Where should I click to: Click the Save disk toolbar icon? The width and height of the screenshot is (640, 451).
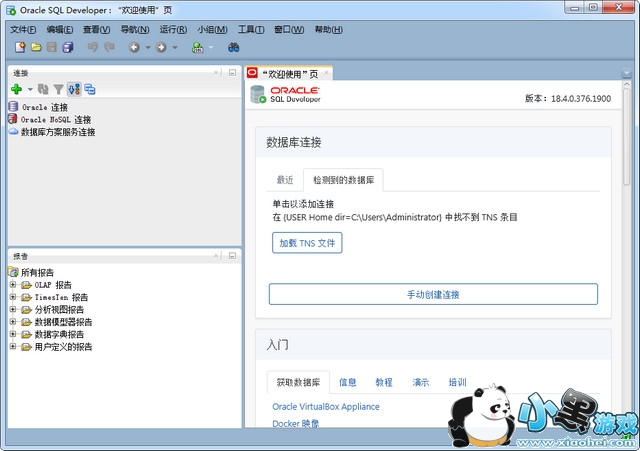[x=51, y=47]
